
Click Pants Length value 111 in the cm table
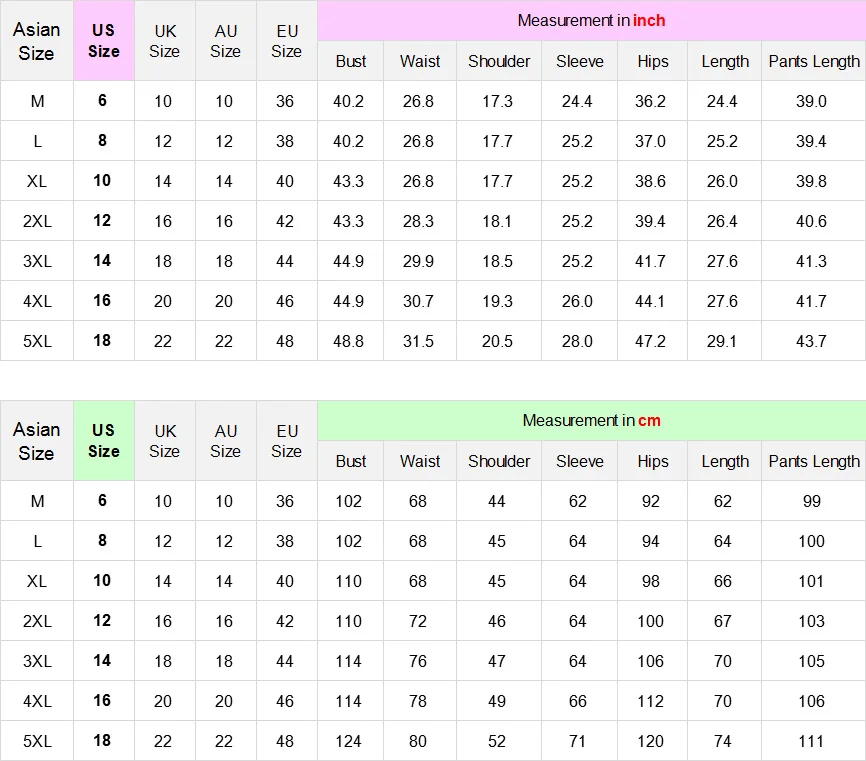click(x=811, y=741)
